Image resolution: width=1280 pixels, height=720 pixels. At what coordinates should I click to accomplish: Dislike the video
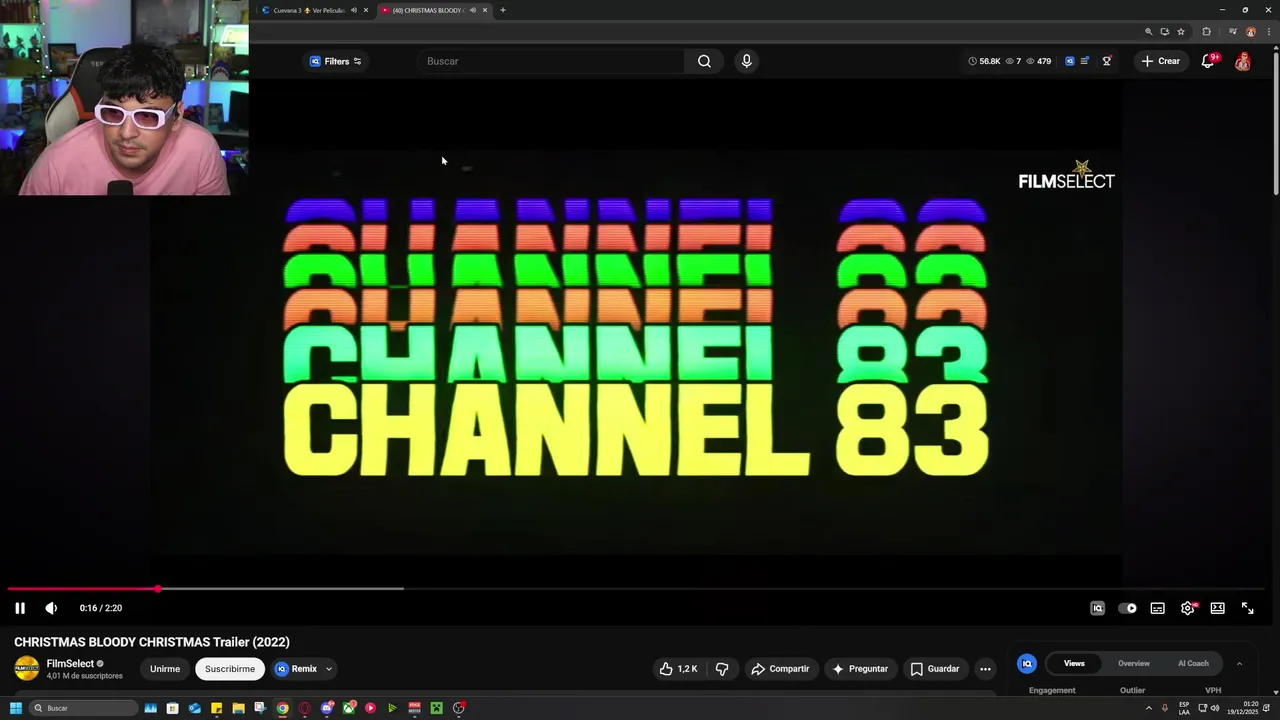click(x=722, y=669)
